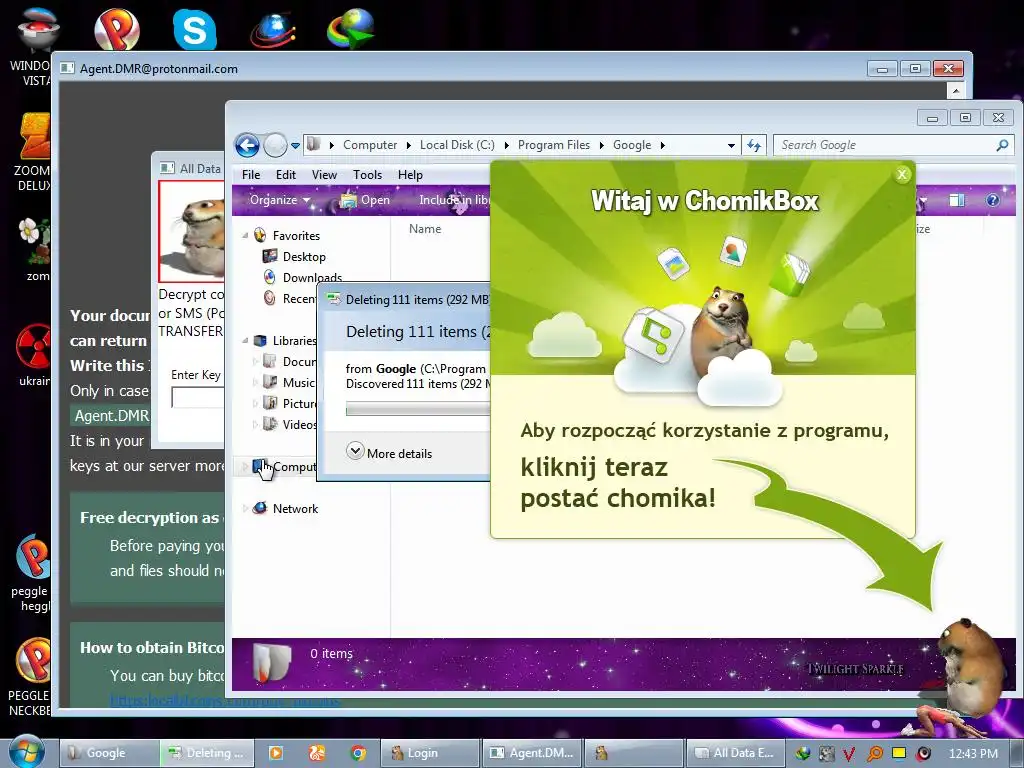Screen dimensions: 1024x768
Task: Open the Help menu in Explorer
Action: 410,174
